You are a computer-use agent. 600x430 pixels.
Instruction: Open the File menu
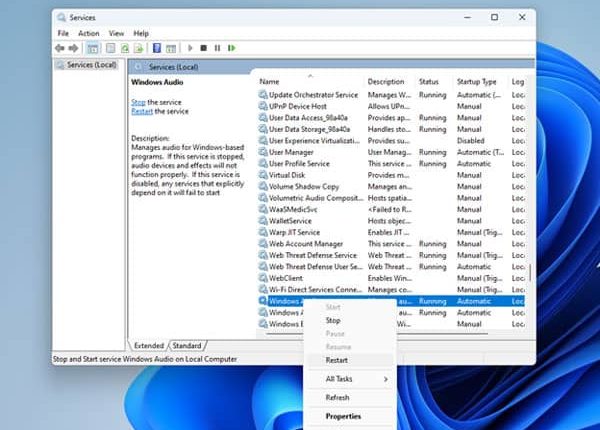63,34
